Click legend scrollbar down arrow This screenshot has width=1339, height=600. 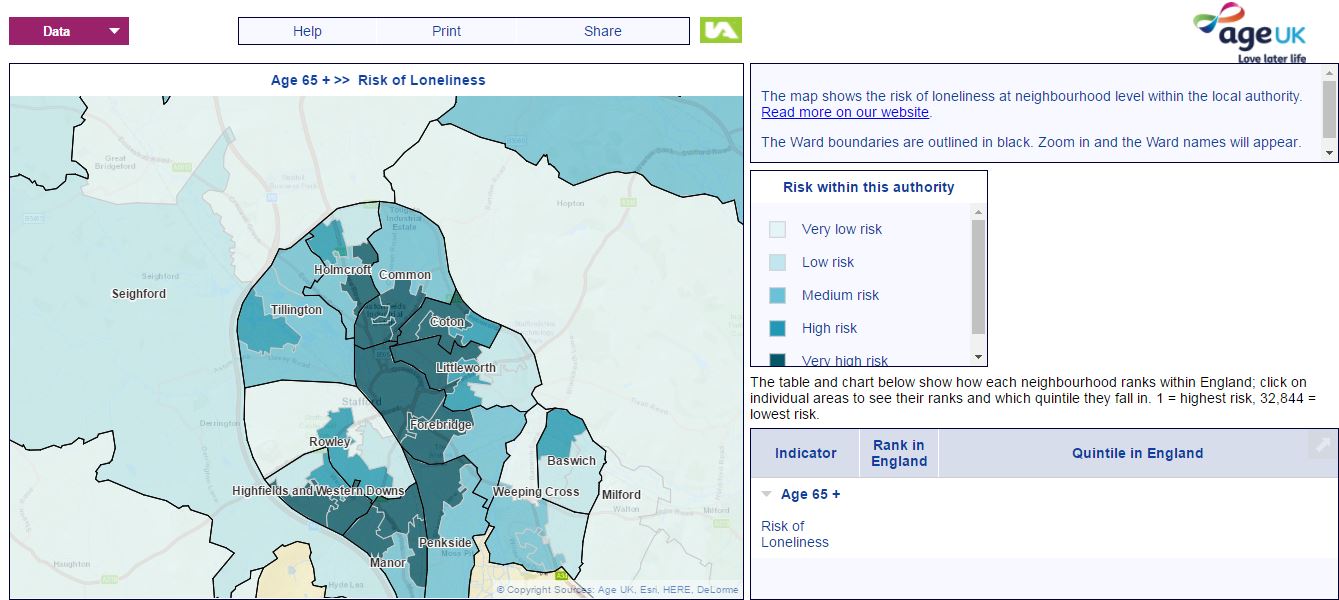point(978,357)
